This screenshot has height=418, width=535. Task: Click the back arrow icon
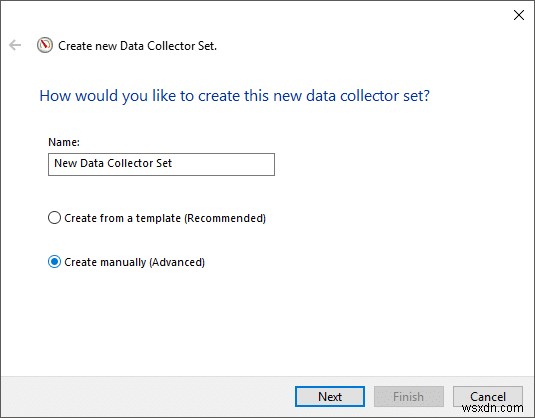[x=15, y=45]
